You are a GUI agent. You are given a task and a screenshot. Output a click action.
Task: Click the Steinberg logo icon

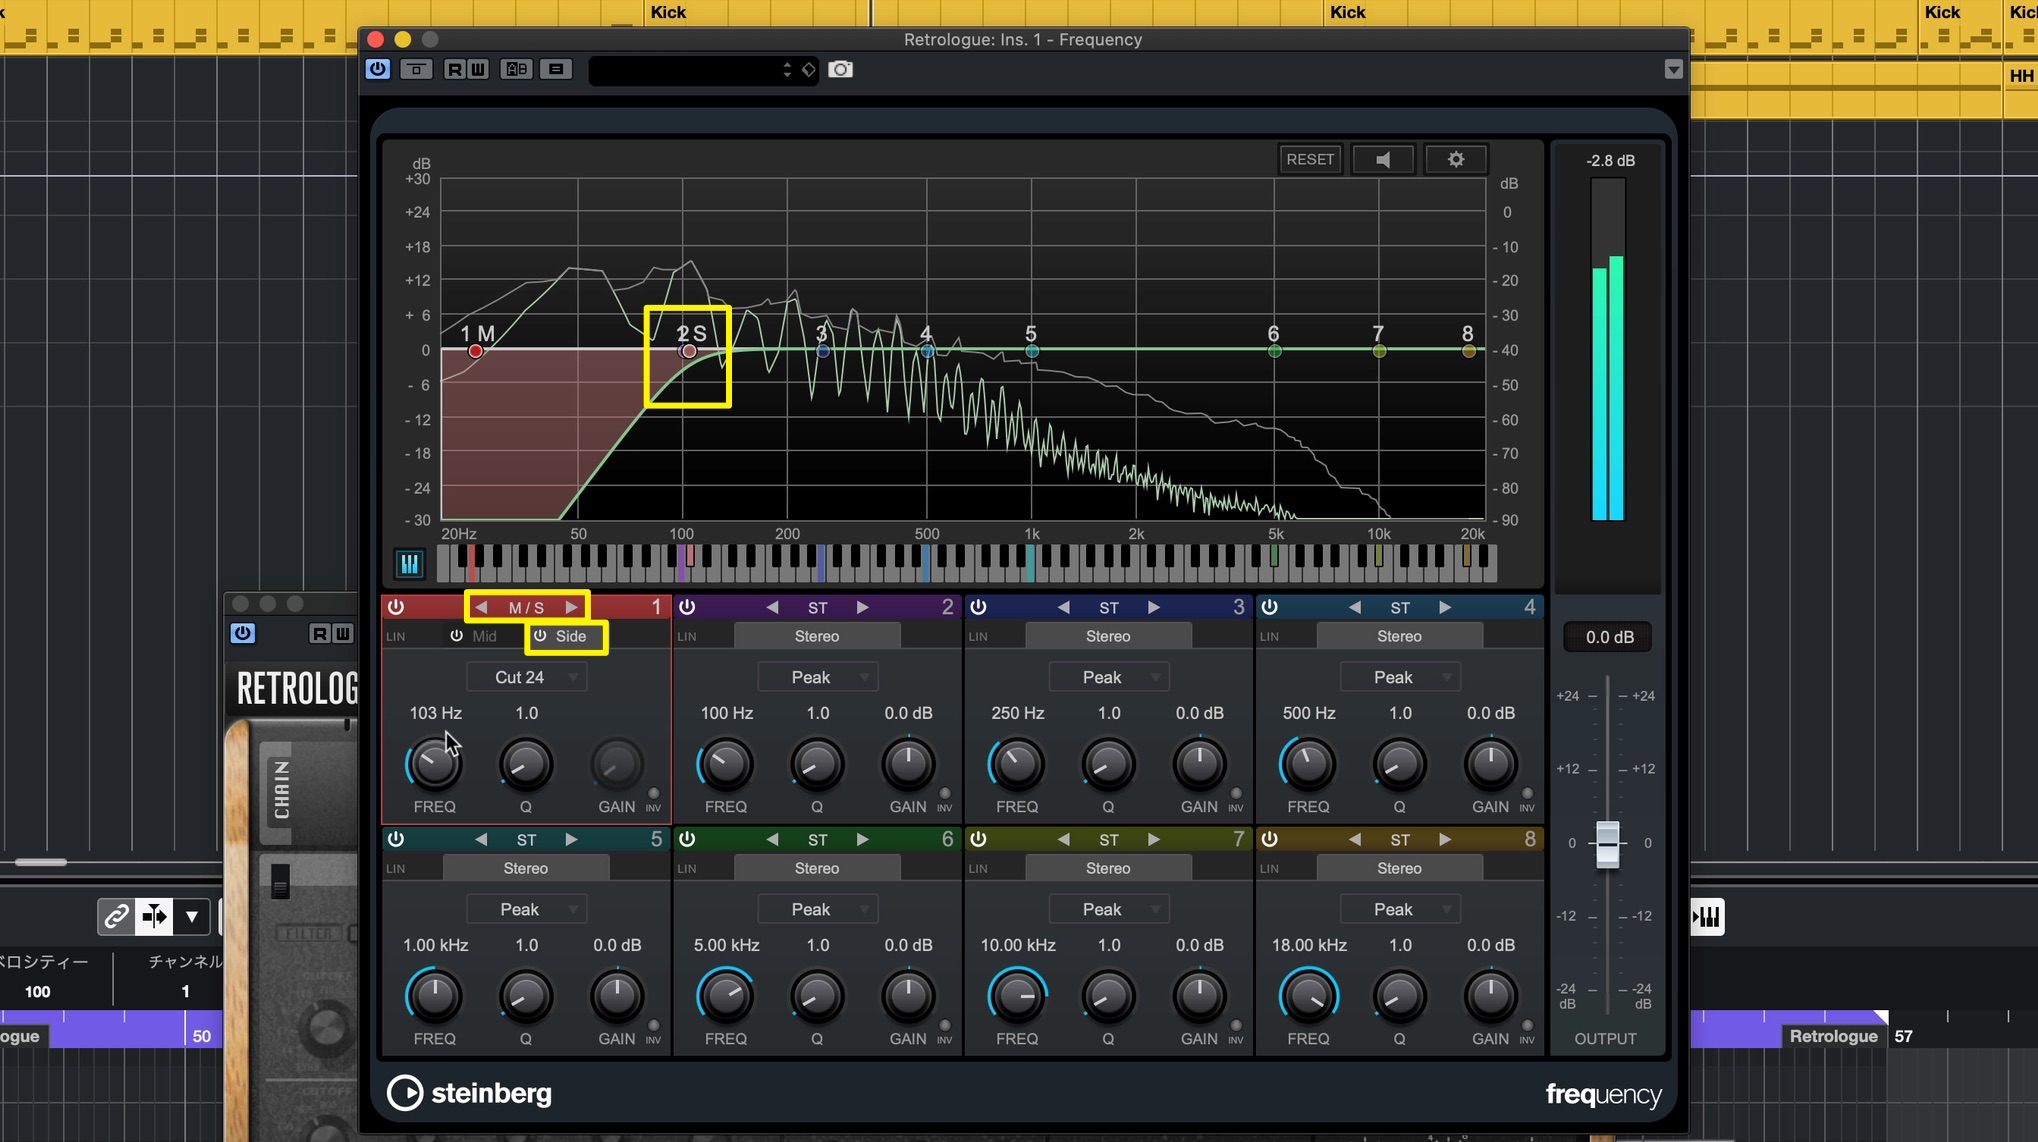(x=405, y=1093)
